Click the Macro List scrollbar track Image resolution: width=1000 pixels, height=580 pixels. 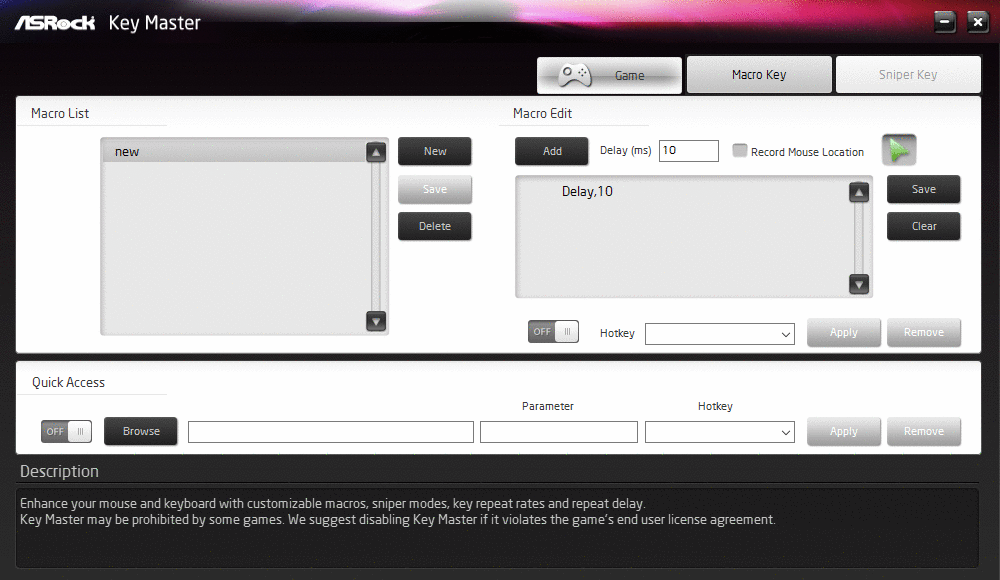point(376,237)
